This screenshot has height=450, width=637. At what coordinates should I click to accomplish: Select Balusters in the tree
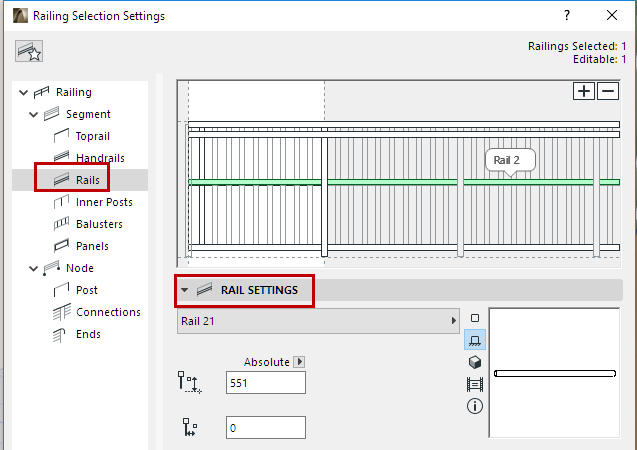coord(99,224)
